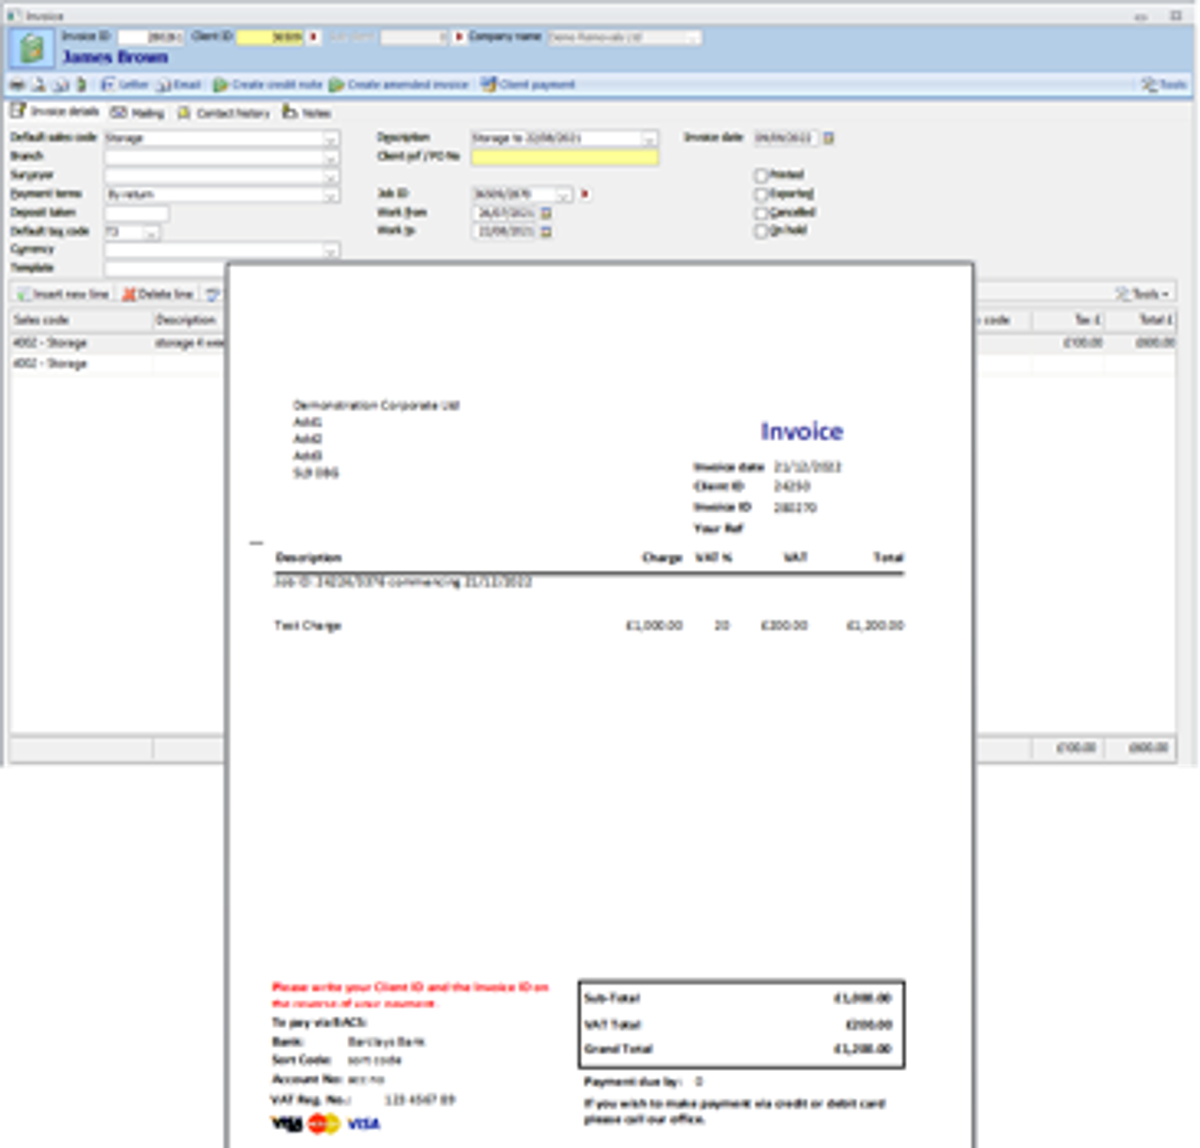
Task: Click the yellow Client ref / PO No field
Action: pyautogui.click(x=565, y=157)
